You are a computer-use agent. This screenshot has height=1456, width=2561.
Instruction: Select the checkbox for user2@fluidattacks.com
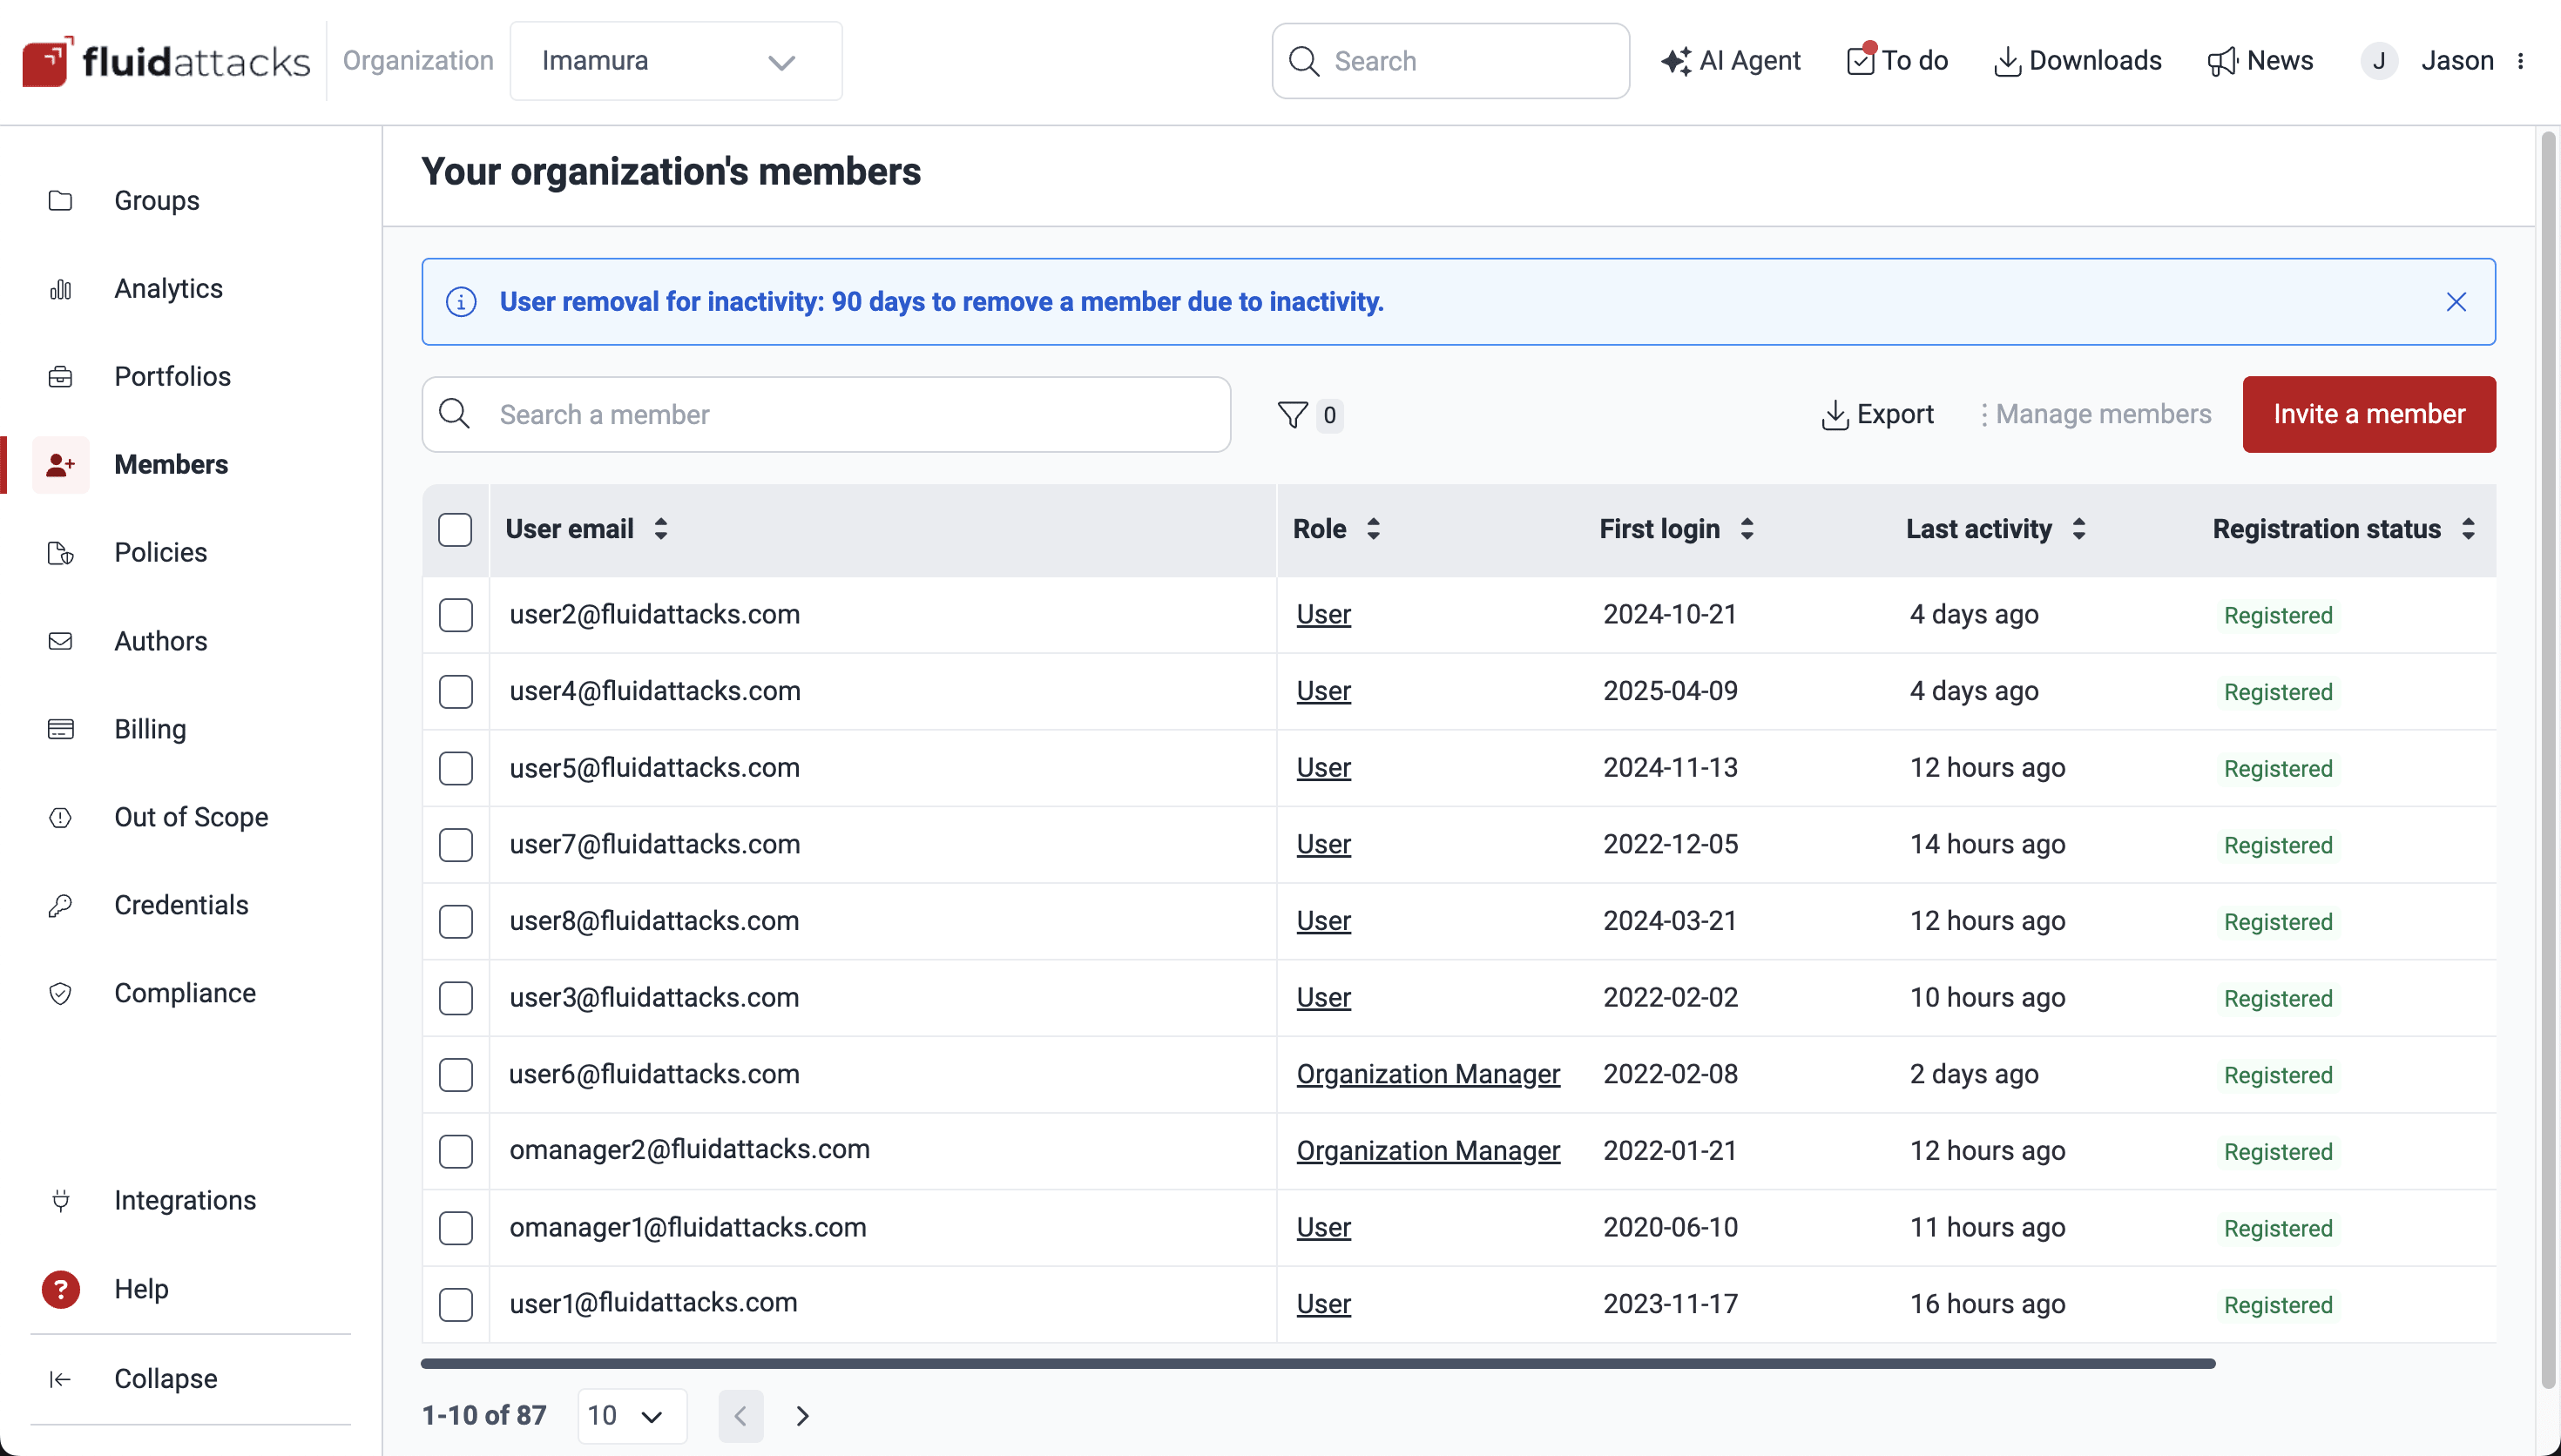[x=456, y=615]
